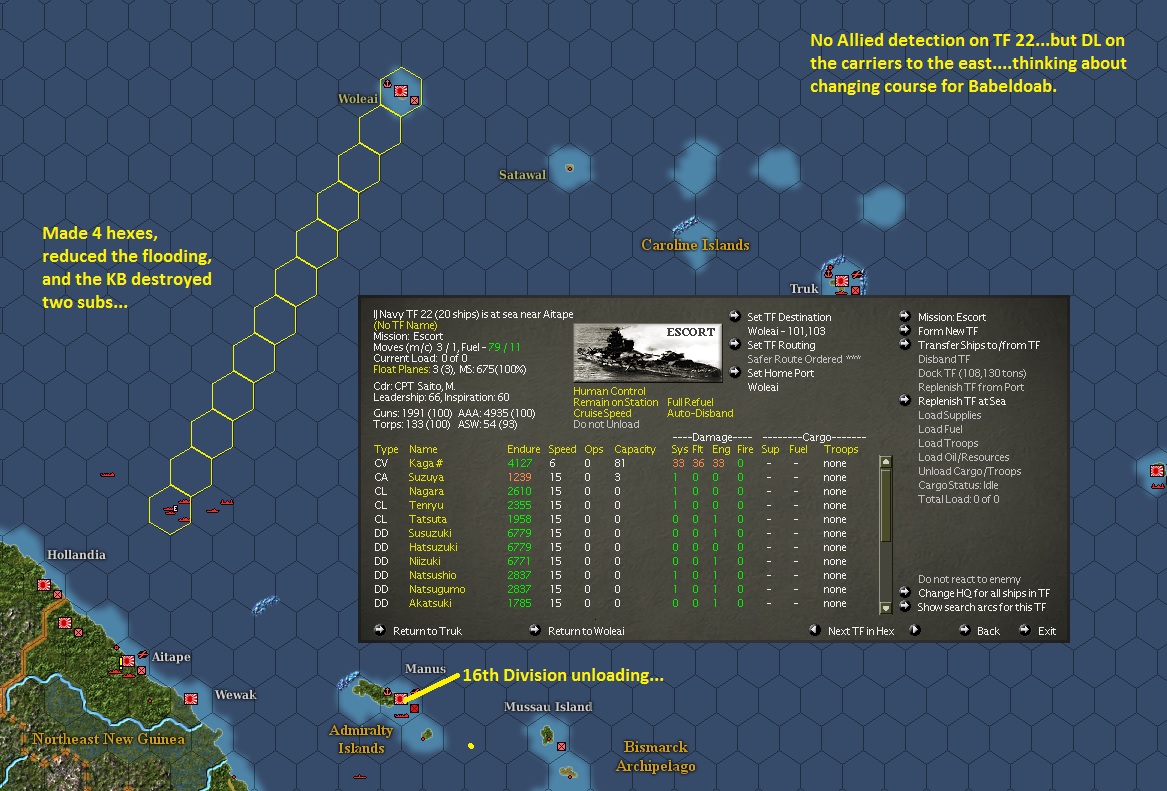Click the Speed column header
The width and height of the screenshot is (1167, 791).
coord(562,449)
